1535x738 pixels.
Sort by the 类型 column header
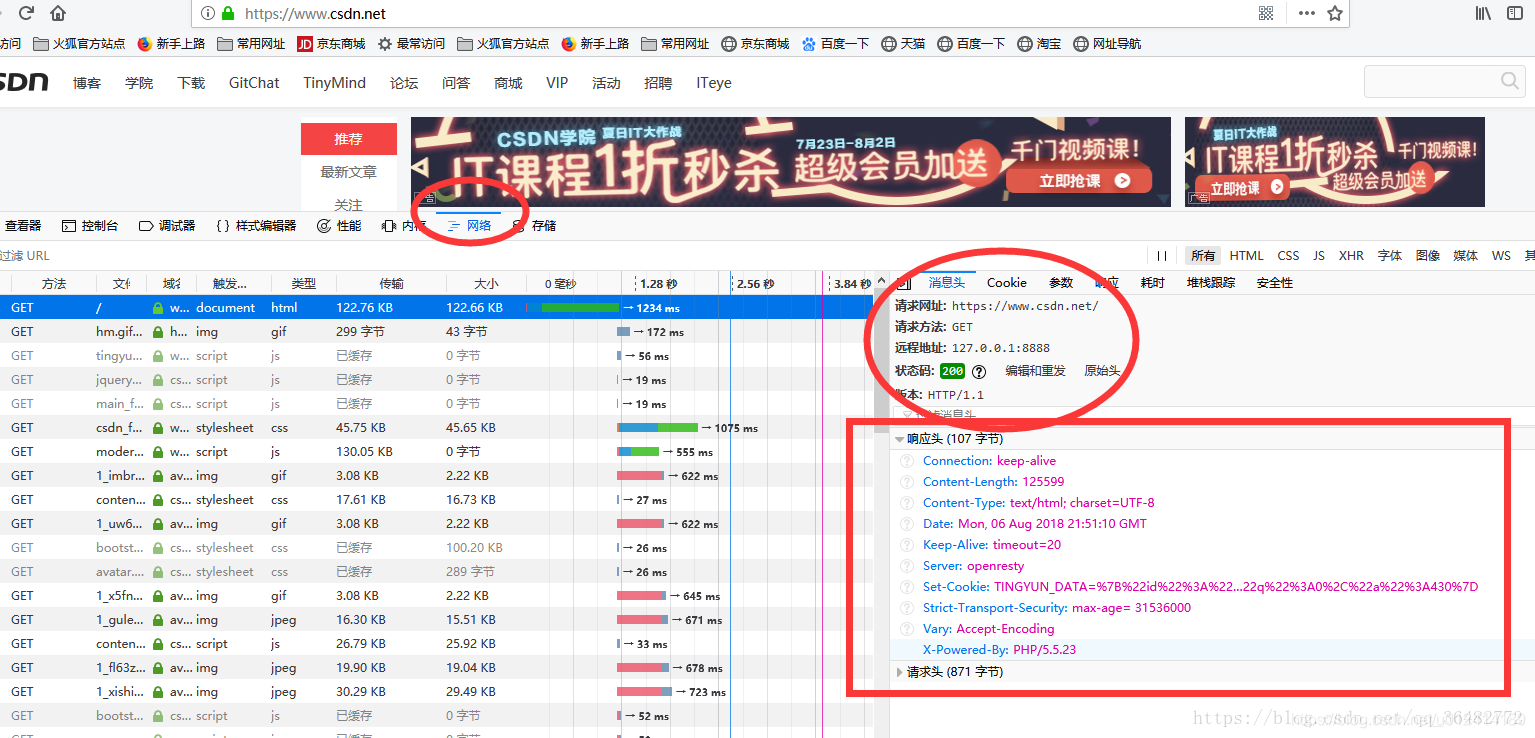coord(303,284)
